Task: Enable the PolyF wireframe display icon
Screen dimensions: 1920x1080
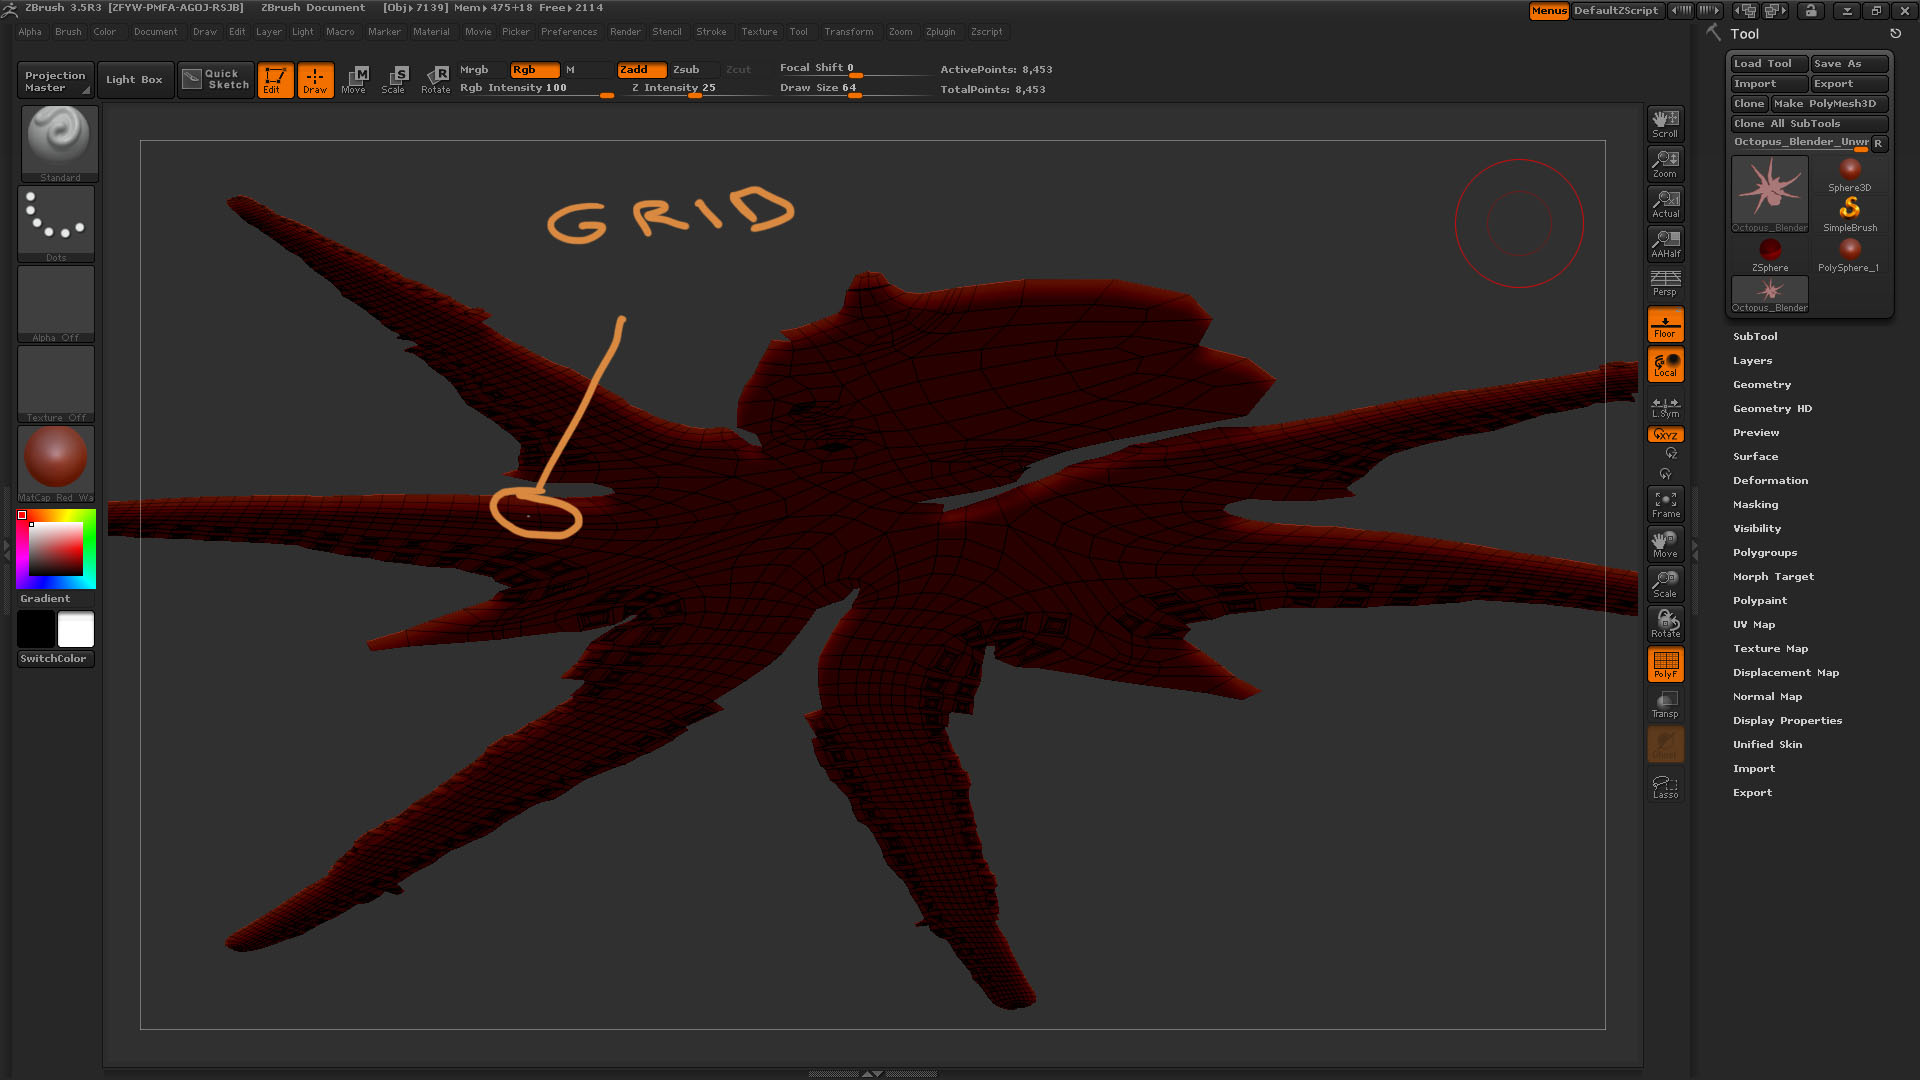Action: point(1665,664)
